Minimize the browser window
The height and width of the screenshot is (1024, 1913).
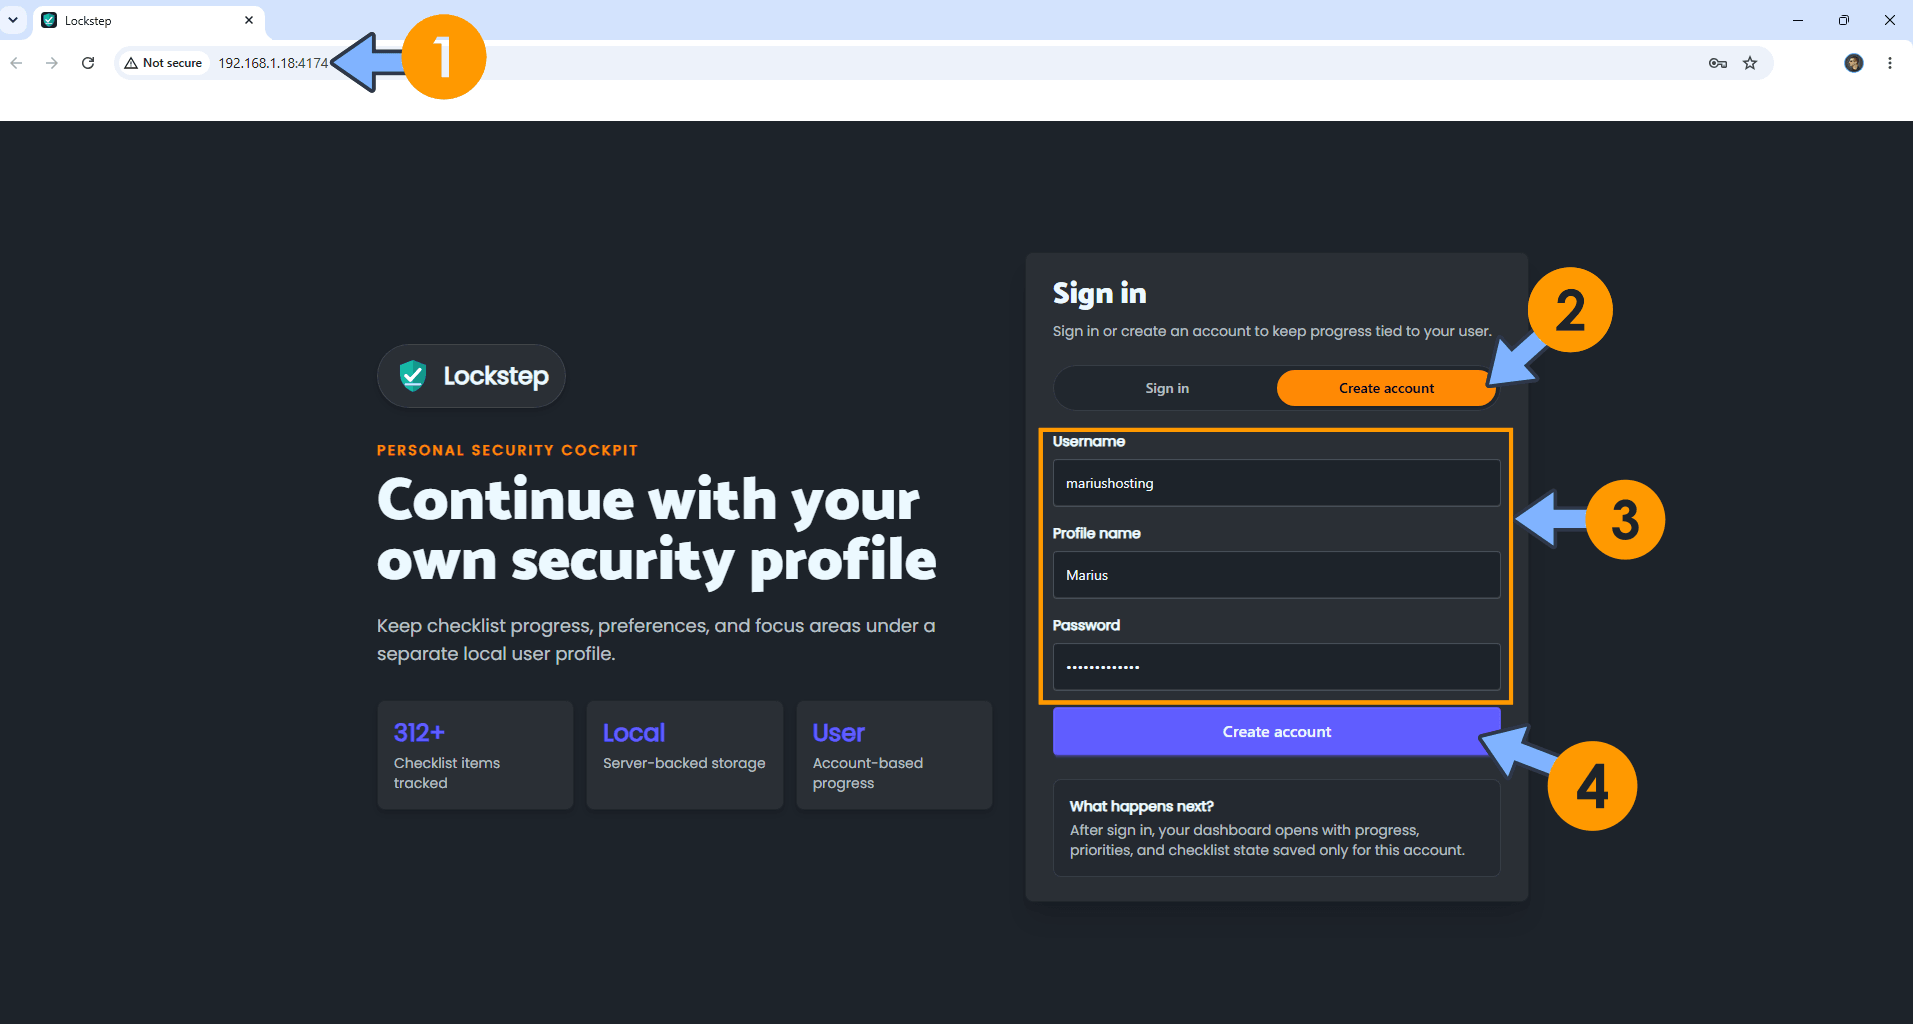[1798, 20]
